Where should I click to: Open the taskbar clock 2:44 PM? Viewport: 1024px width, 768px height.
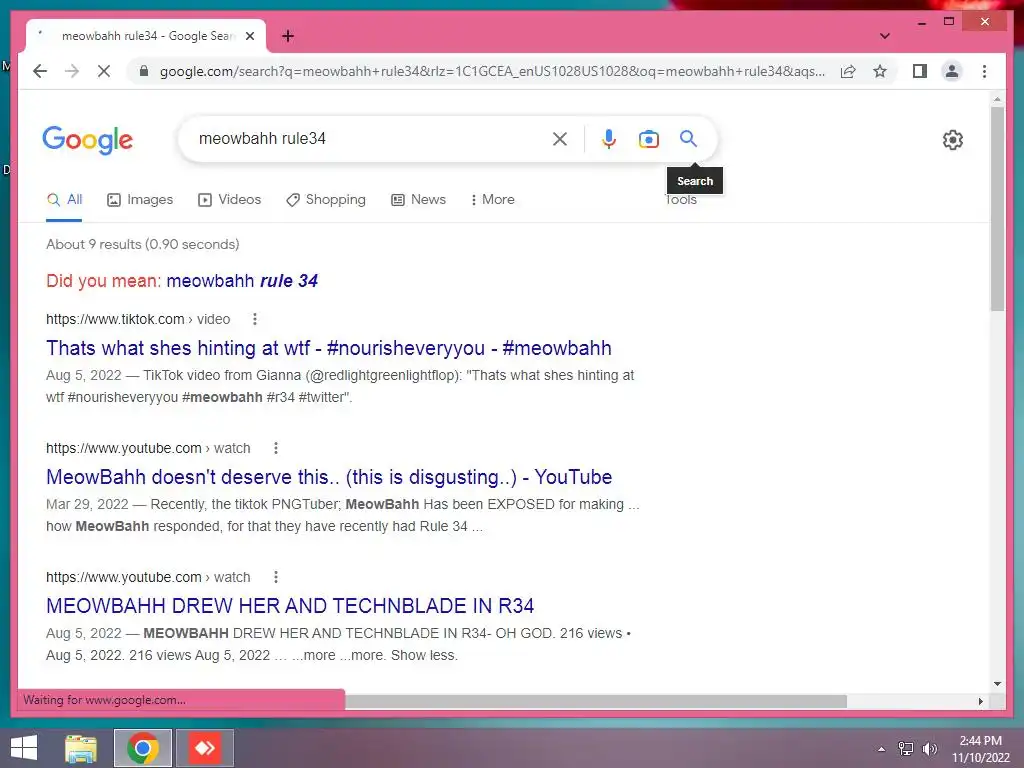pyautogui.click(x=980, y=749)
